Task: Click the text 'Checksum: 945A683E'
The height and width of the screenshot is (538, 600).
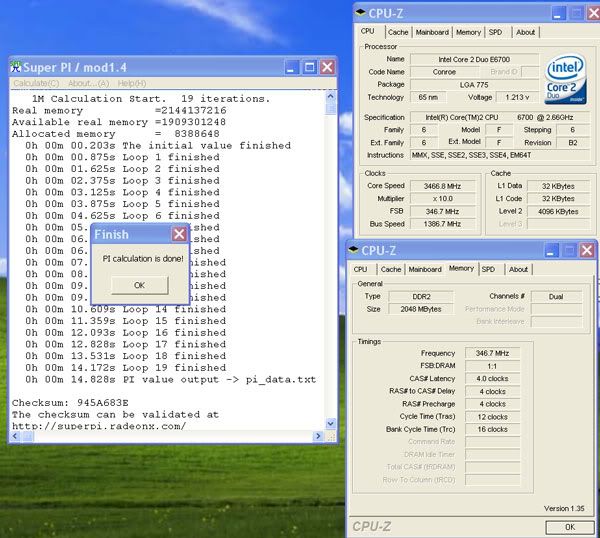Action: pyautogui.click(x=70, y=403)
